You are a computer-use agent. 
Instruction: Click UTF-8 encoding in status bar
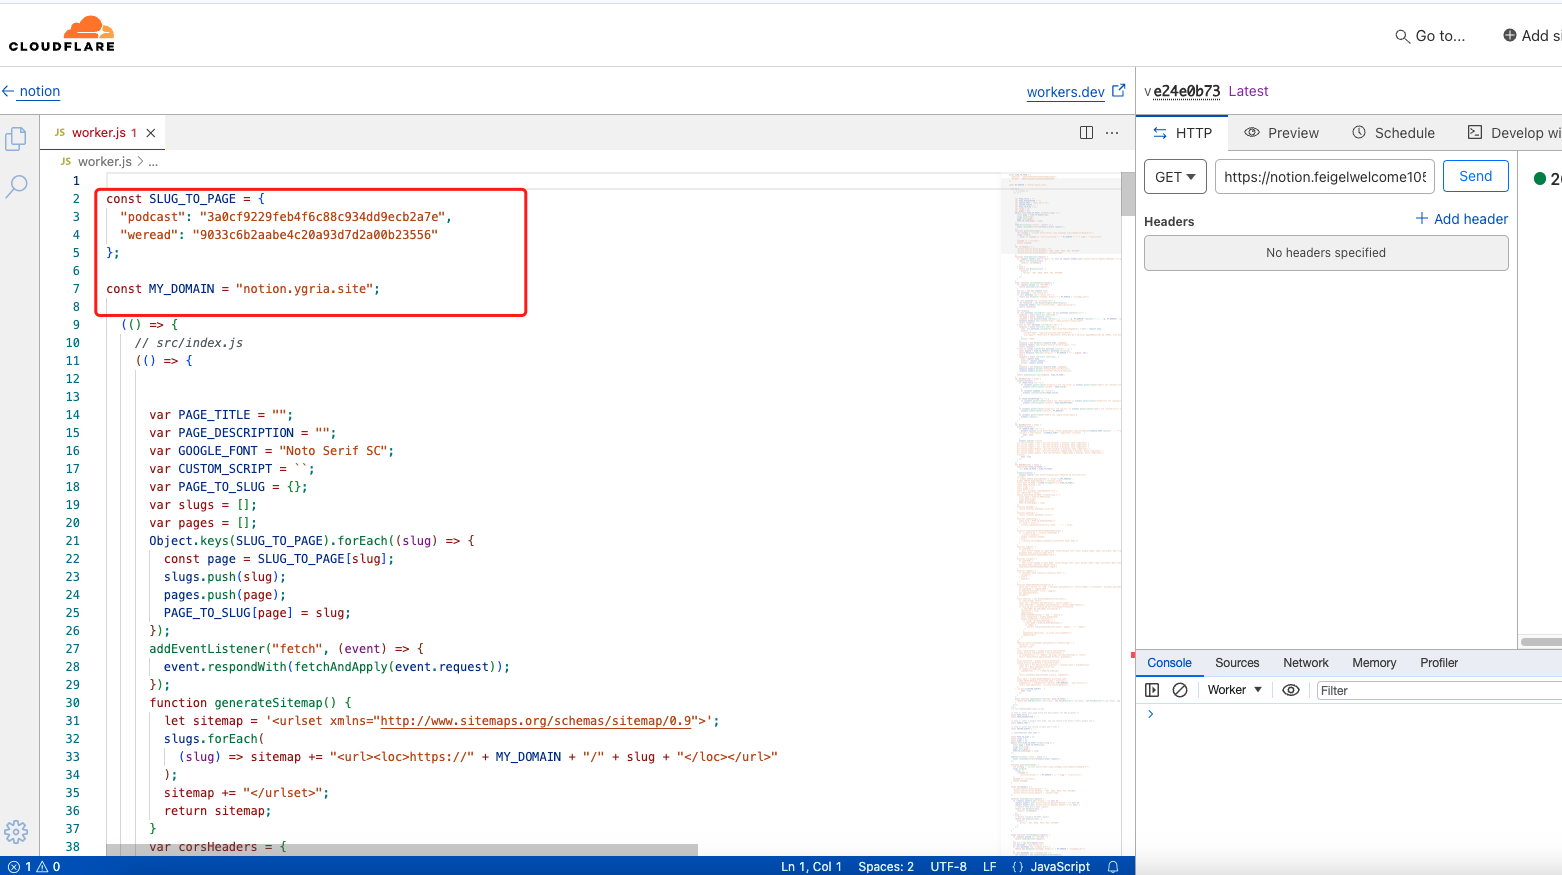click(x=948, y=867)
